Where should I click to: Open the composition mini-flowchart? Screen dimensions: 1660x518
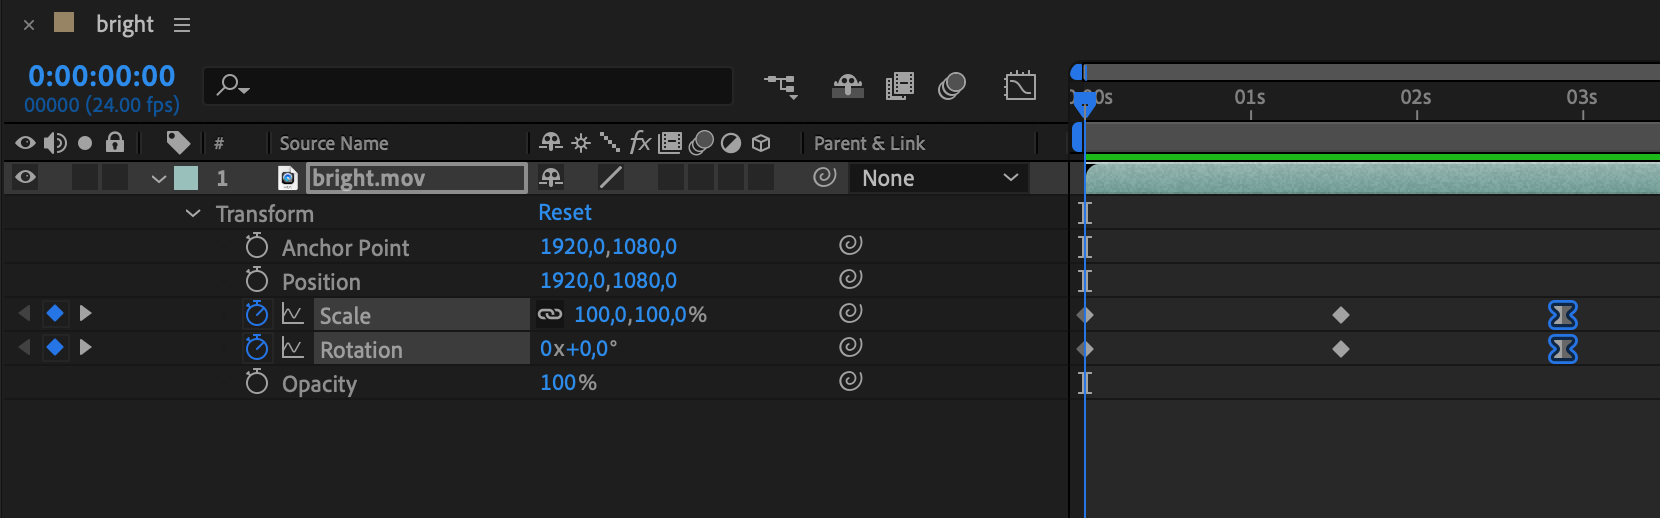pyautogui.click(x=781, y=86)
